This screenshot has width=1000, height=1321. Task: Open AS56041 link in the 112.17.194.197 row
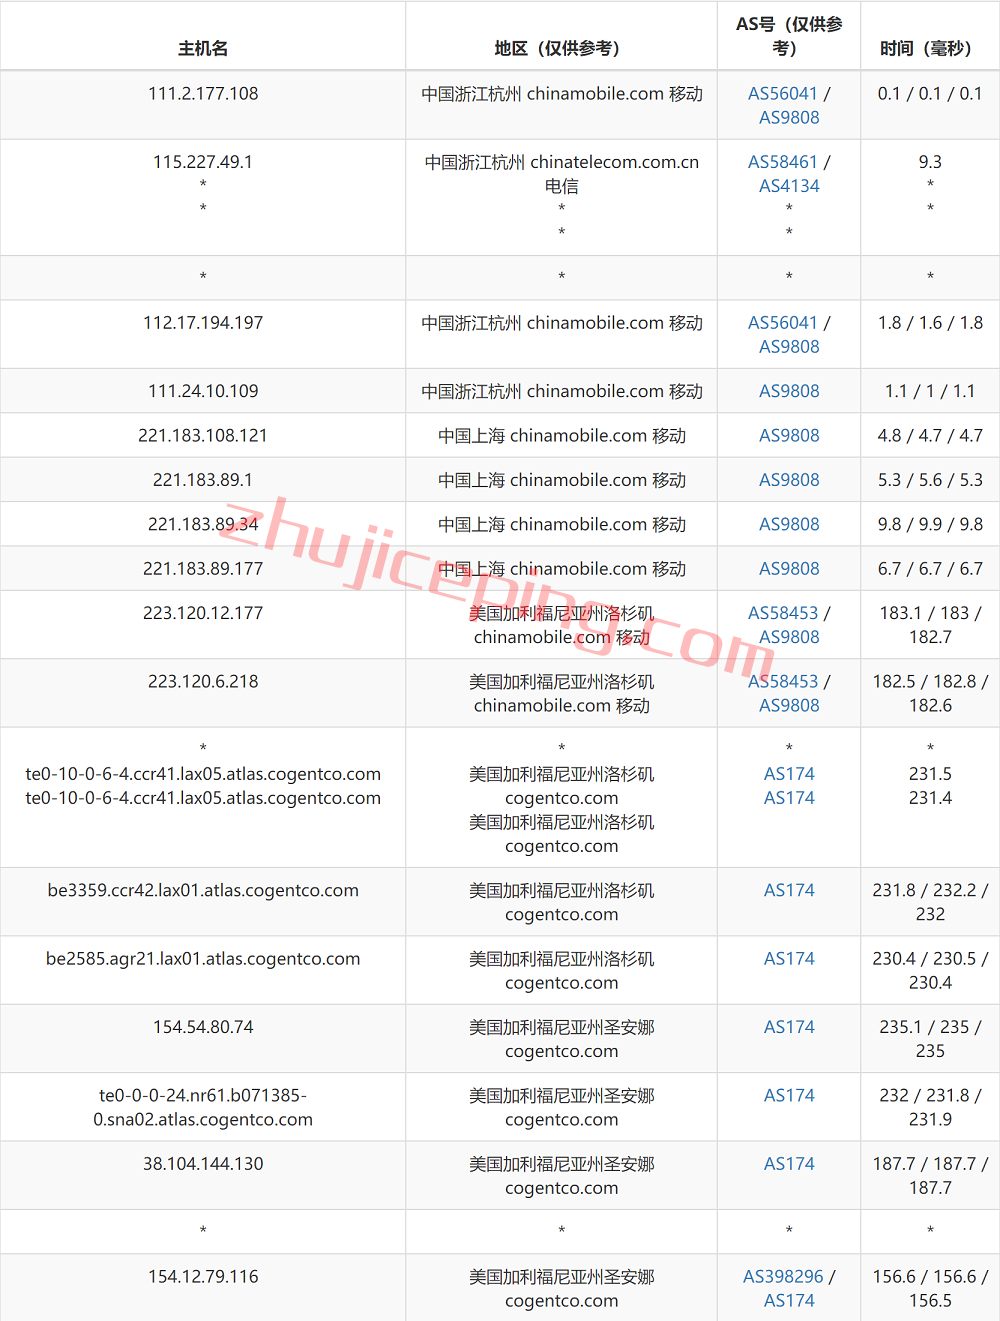(x=783, y=322)
